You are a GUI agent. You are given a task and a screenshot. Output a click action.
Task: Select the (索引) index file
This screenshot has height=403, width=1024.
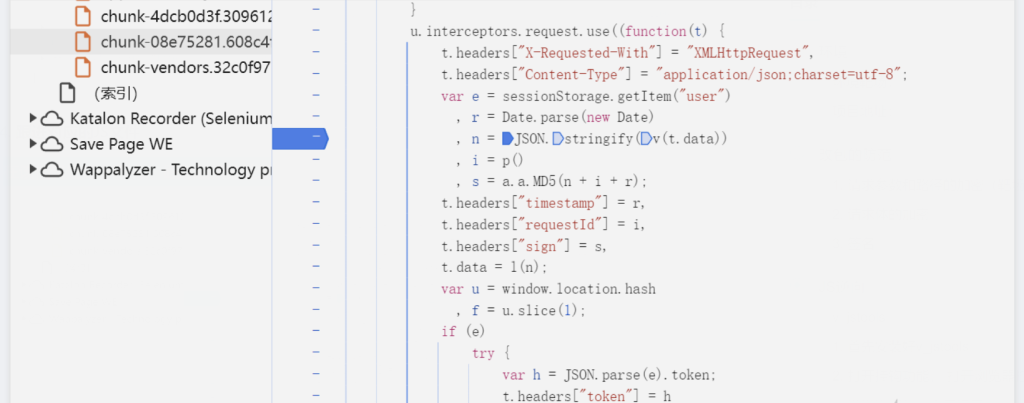(x=115, y=93)
